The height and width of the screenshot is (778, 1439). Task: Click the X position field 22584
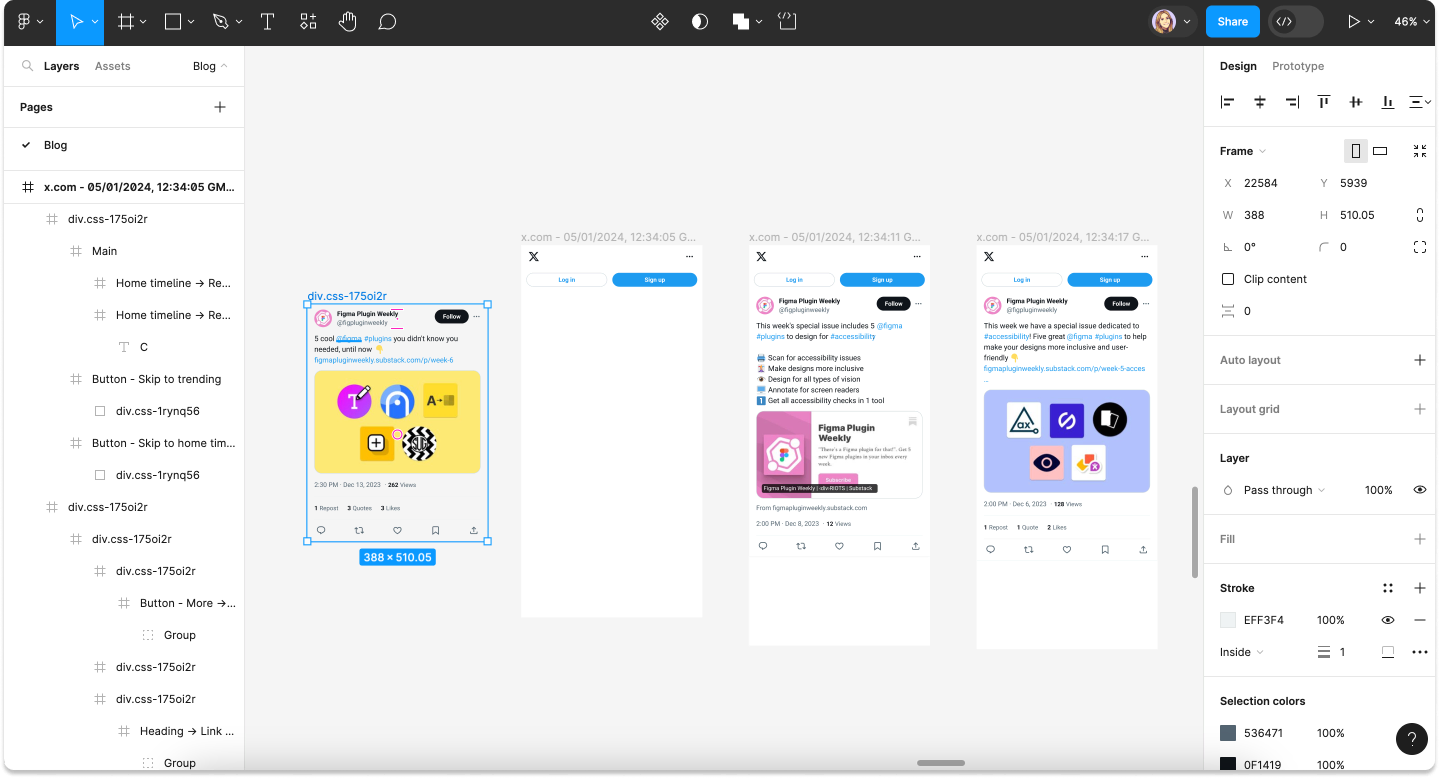(x=1262, y=183)
